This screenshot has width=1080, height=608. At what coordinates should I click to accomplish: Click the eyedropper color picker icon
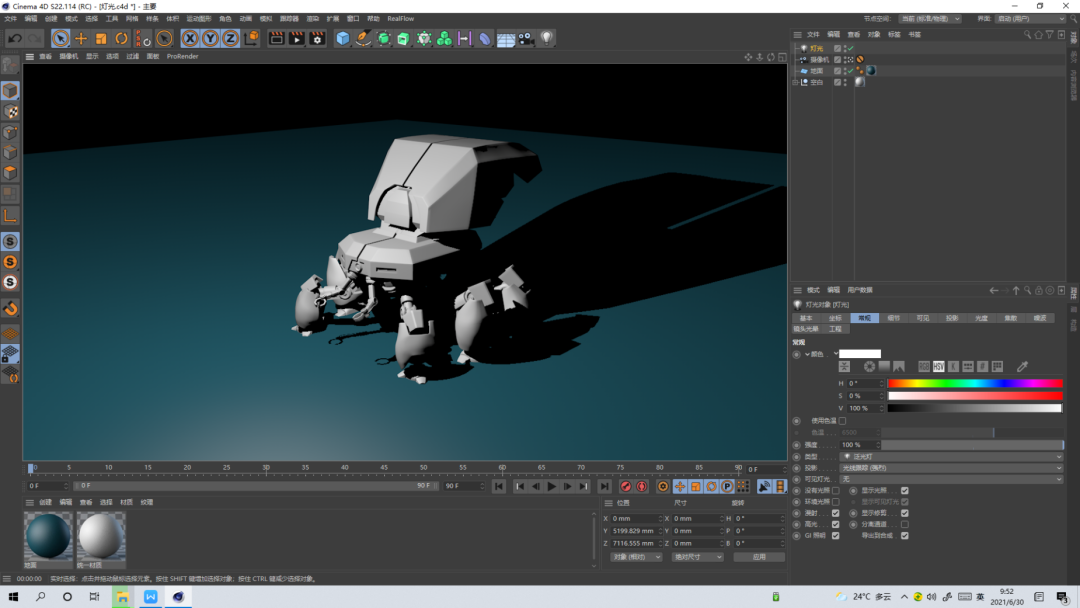(x=1022, y=367)
